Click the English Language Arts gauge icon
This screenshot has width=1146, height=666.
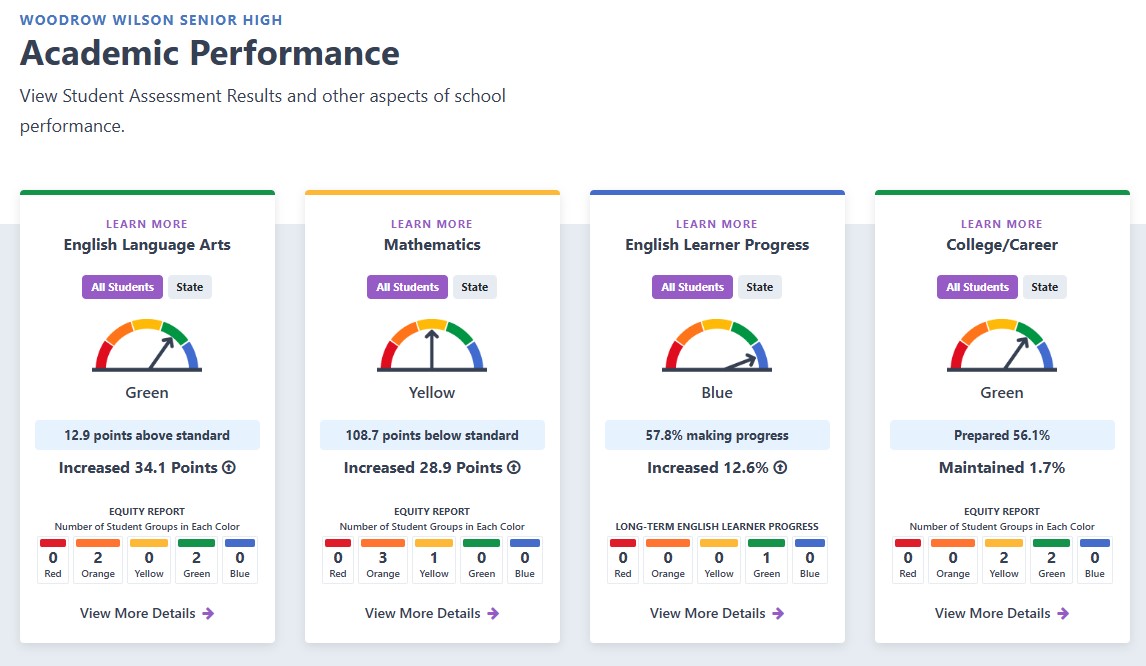click(147, 345)
